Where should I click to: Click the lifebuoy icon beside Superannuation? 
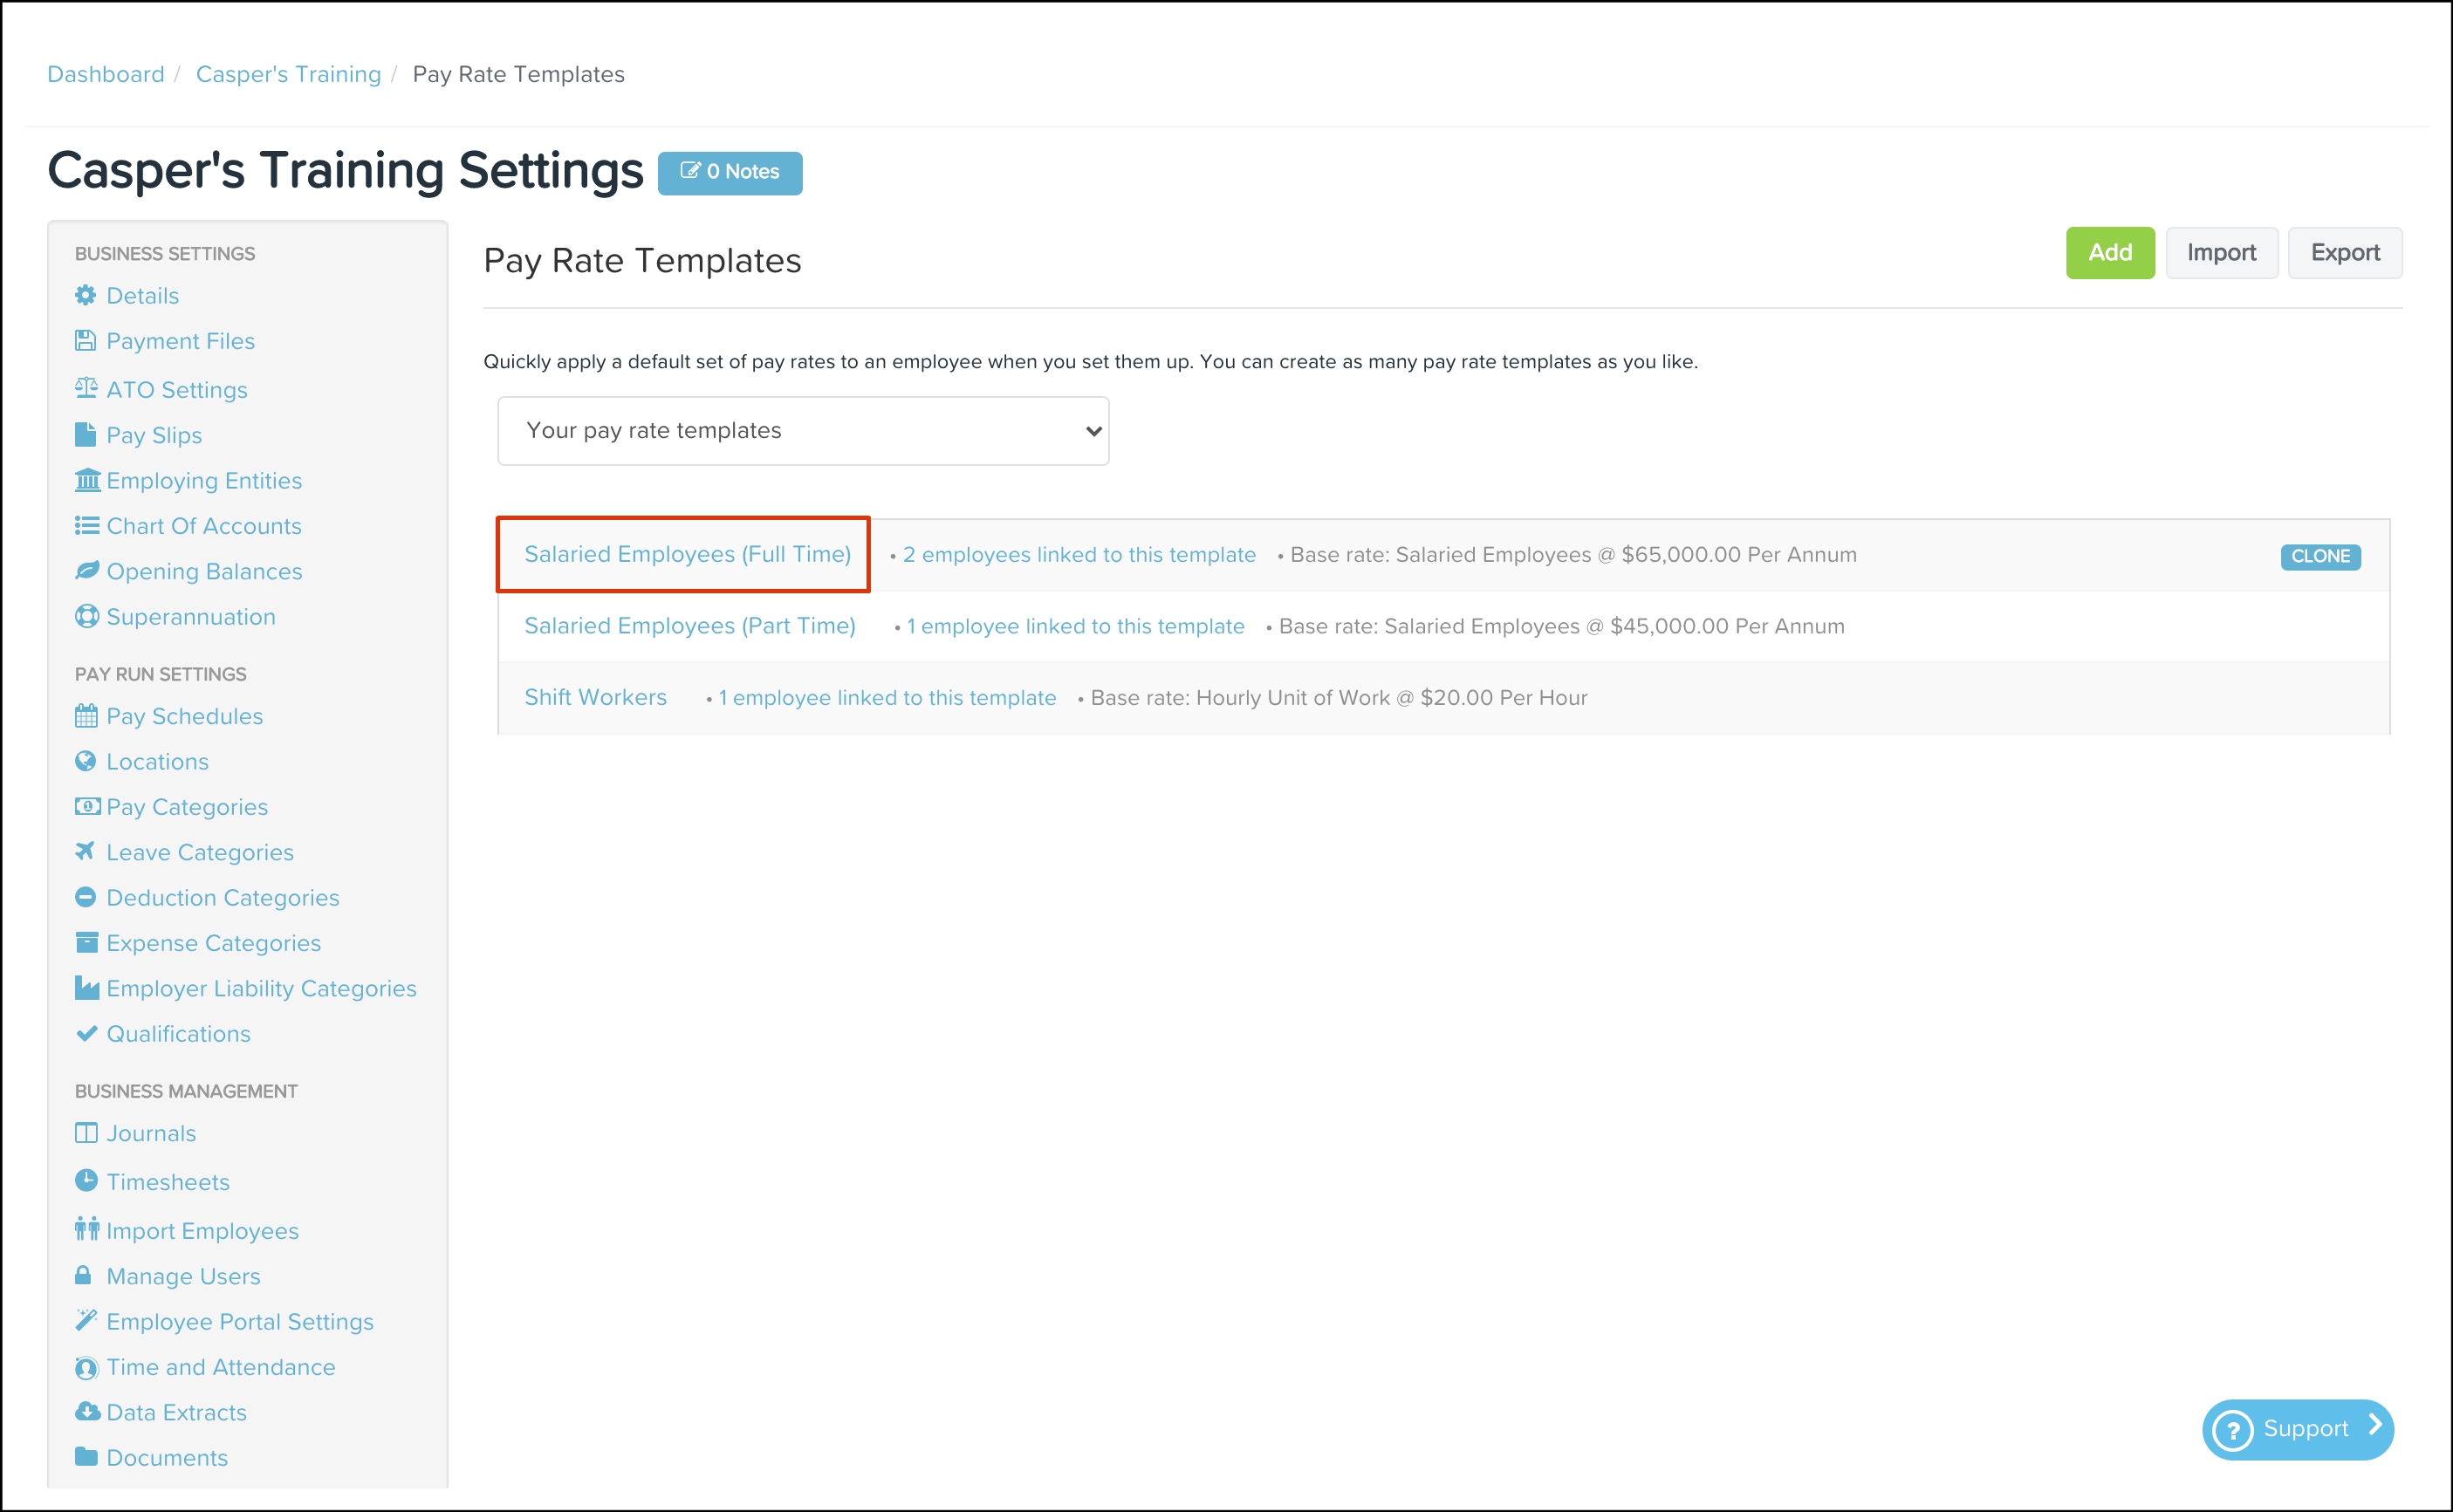(86, 617)
